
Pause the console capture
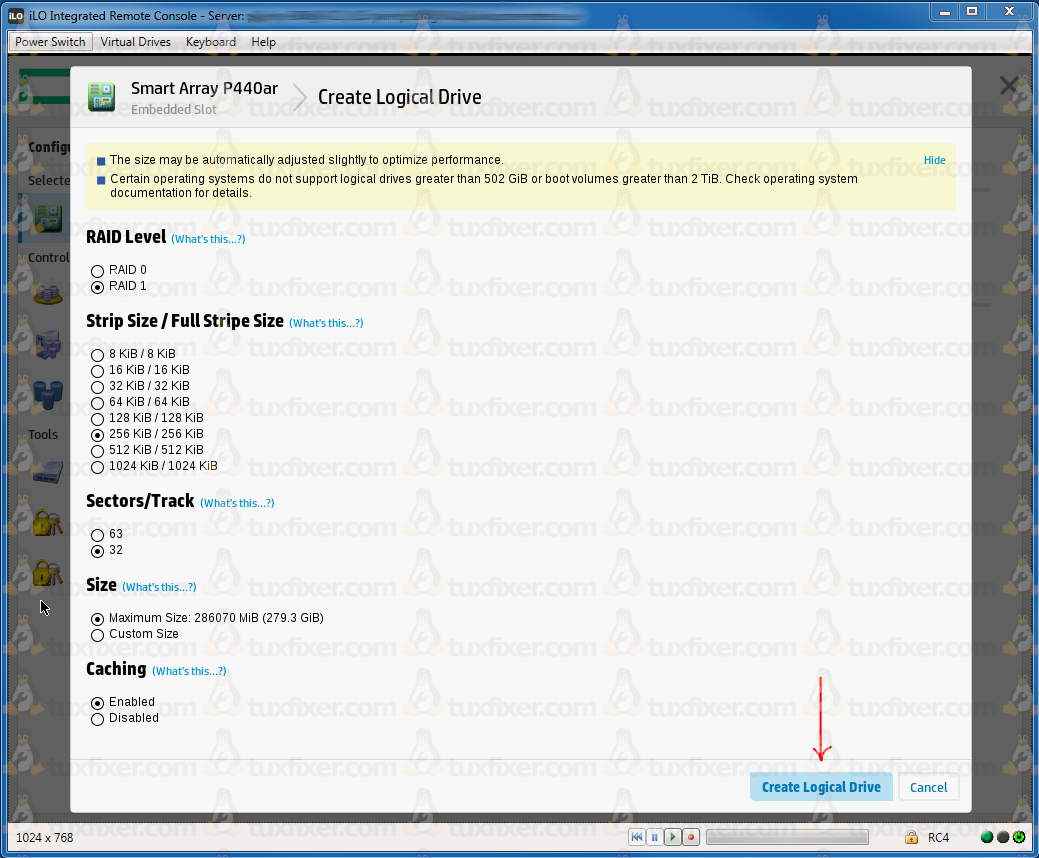coord(655,837)
